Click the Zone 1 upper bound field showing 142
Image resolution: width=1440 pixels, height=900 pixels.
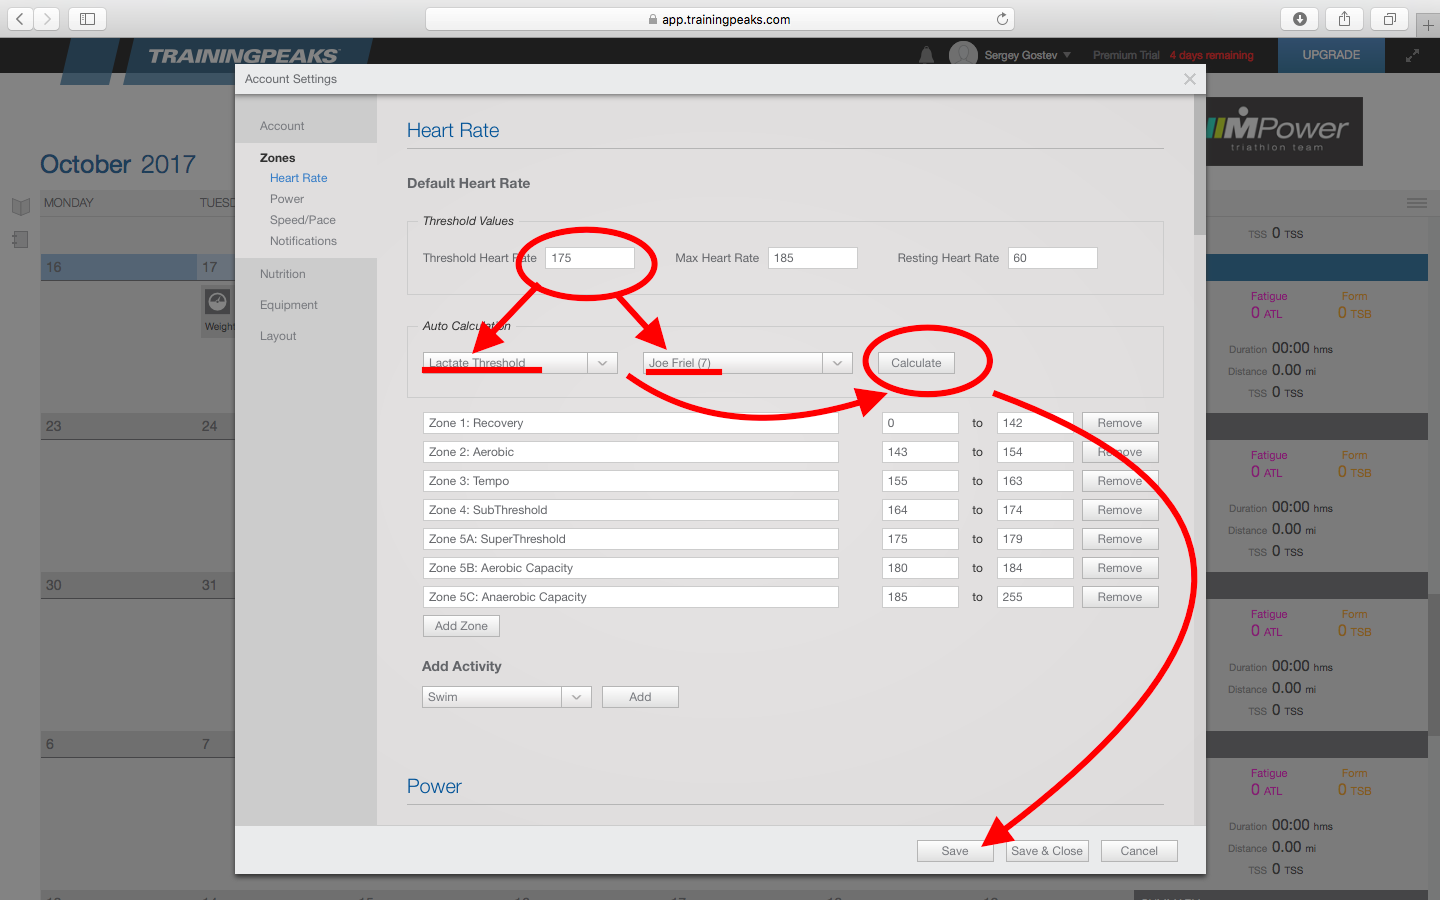coord(1035,423)
